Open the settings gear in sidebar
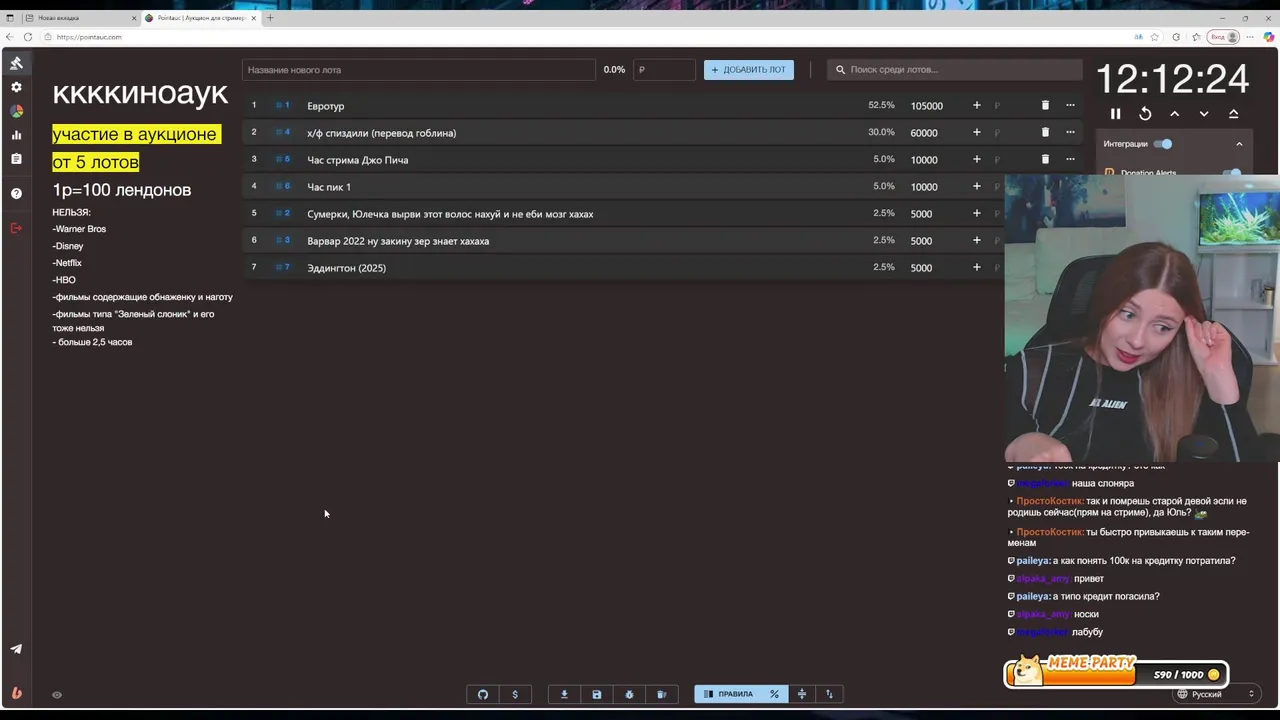The width and height of the screenshot is (1280, 720). point(16,88)
